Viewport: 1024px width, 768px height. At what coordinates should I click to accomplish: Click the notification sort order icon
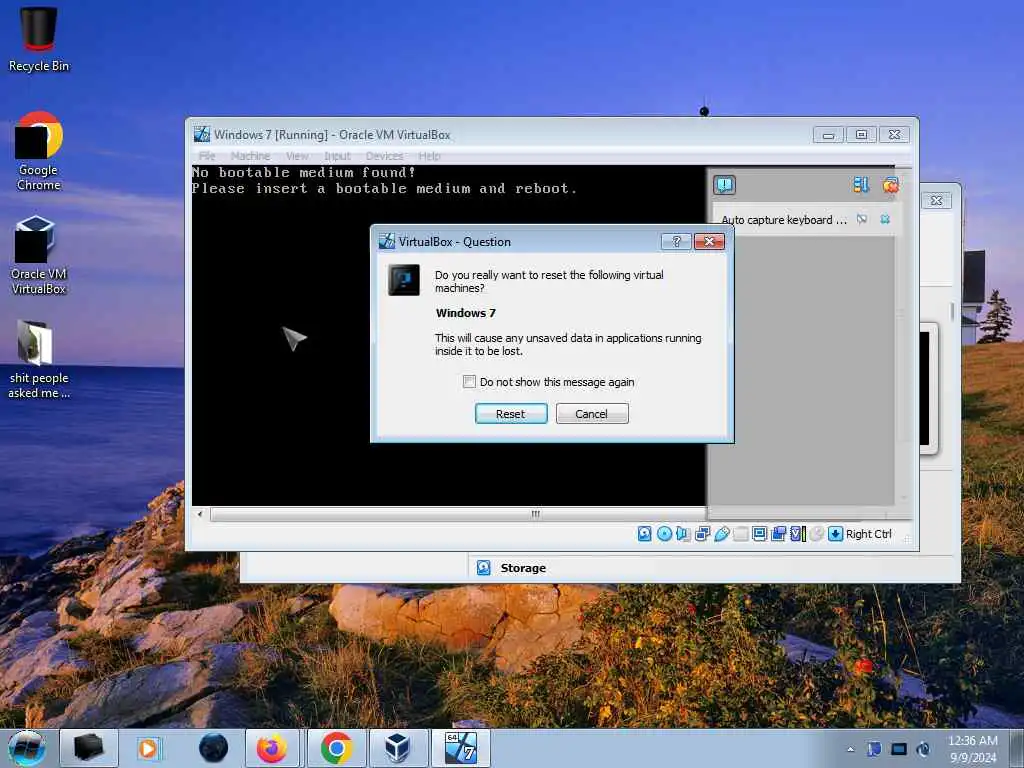click(x=861, y=185)
